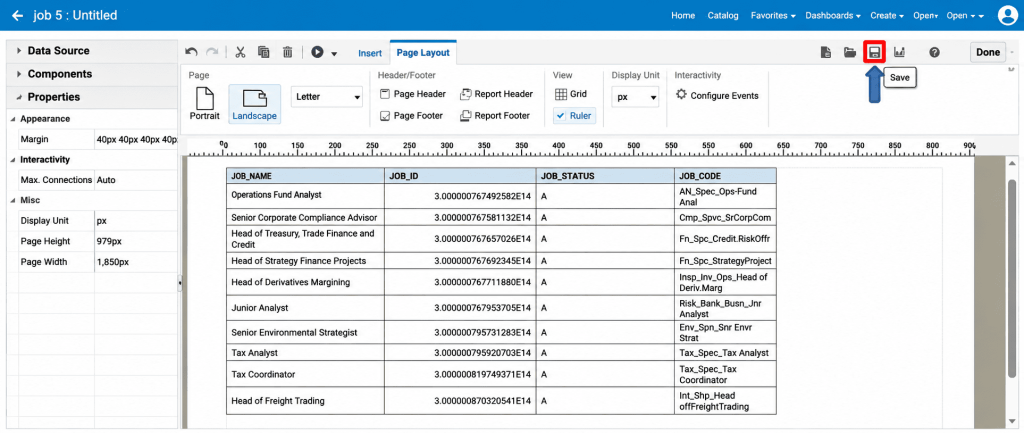
Task: Go to Home in top navigation
Action: pos(683,15)
